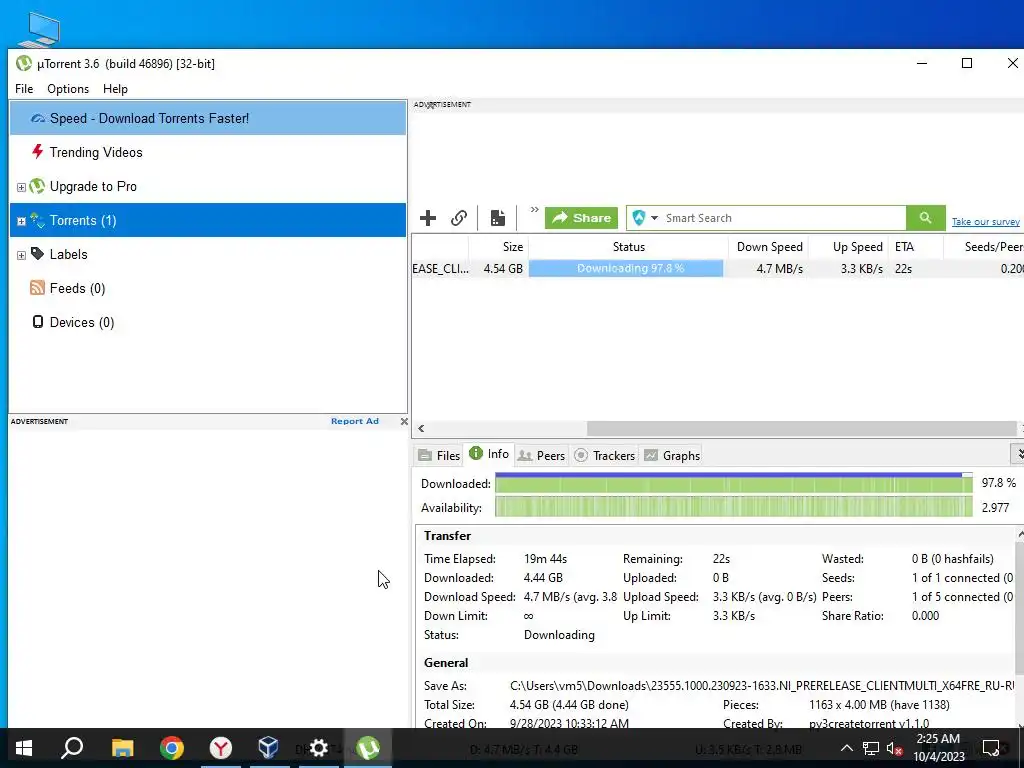Collapse the detail pane with the chevron button

point(1017,453)
